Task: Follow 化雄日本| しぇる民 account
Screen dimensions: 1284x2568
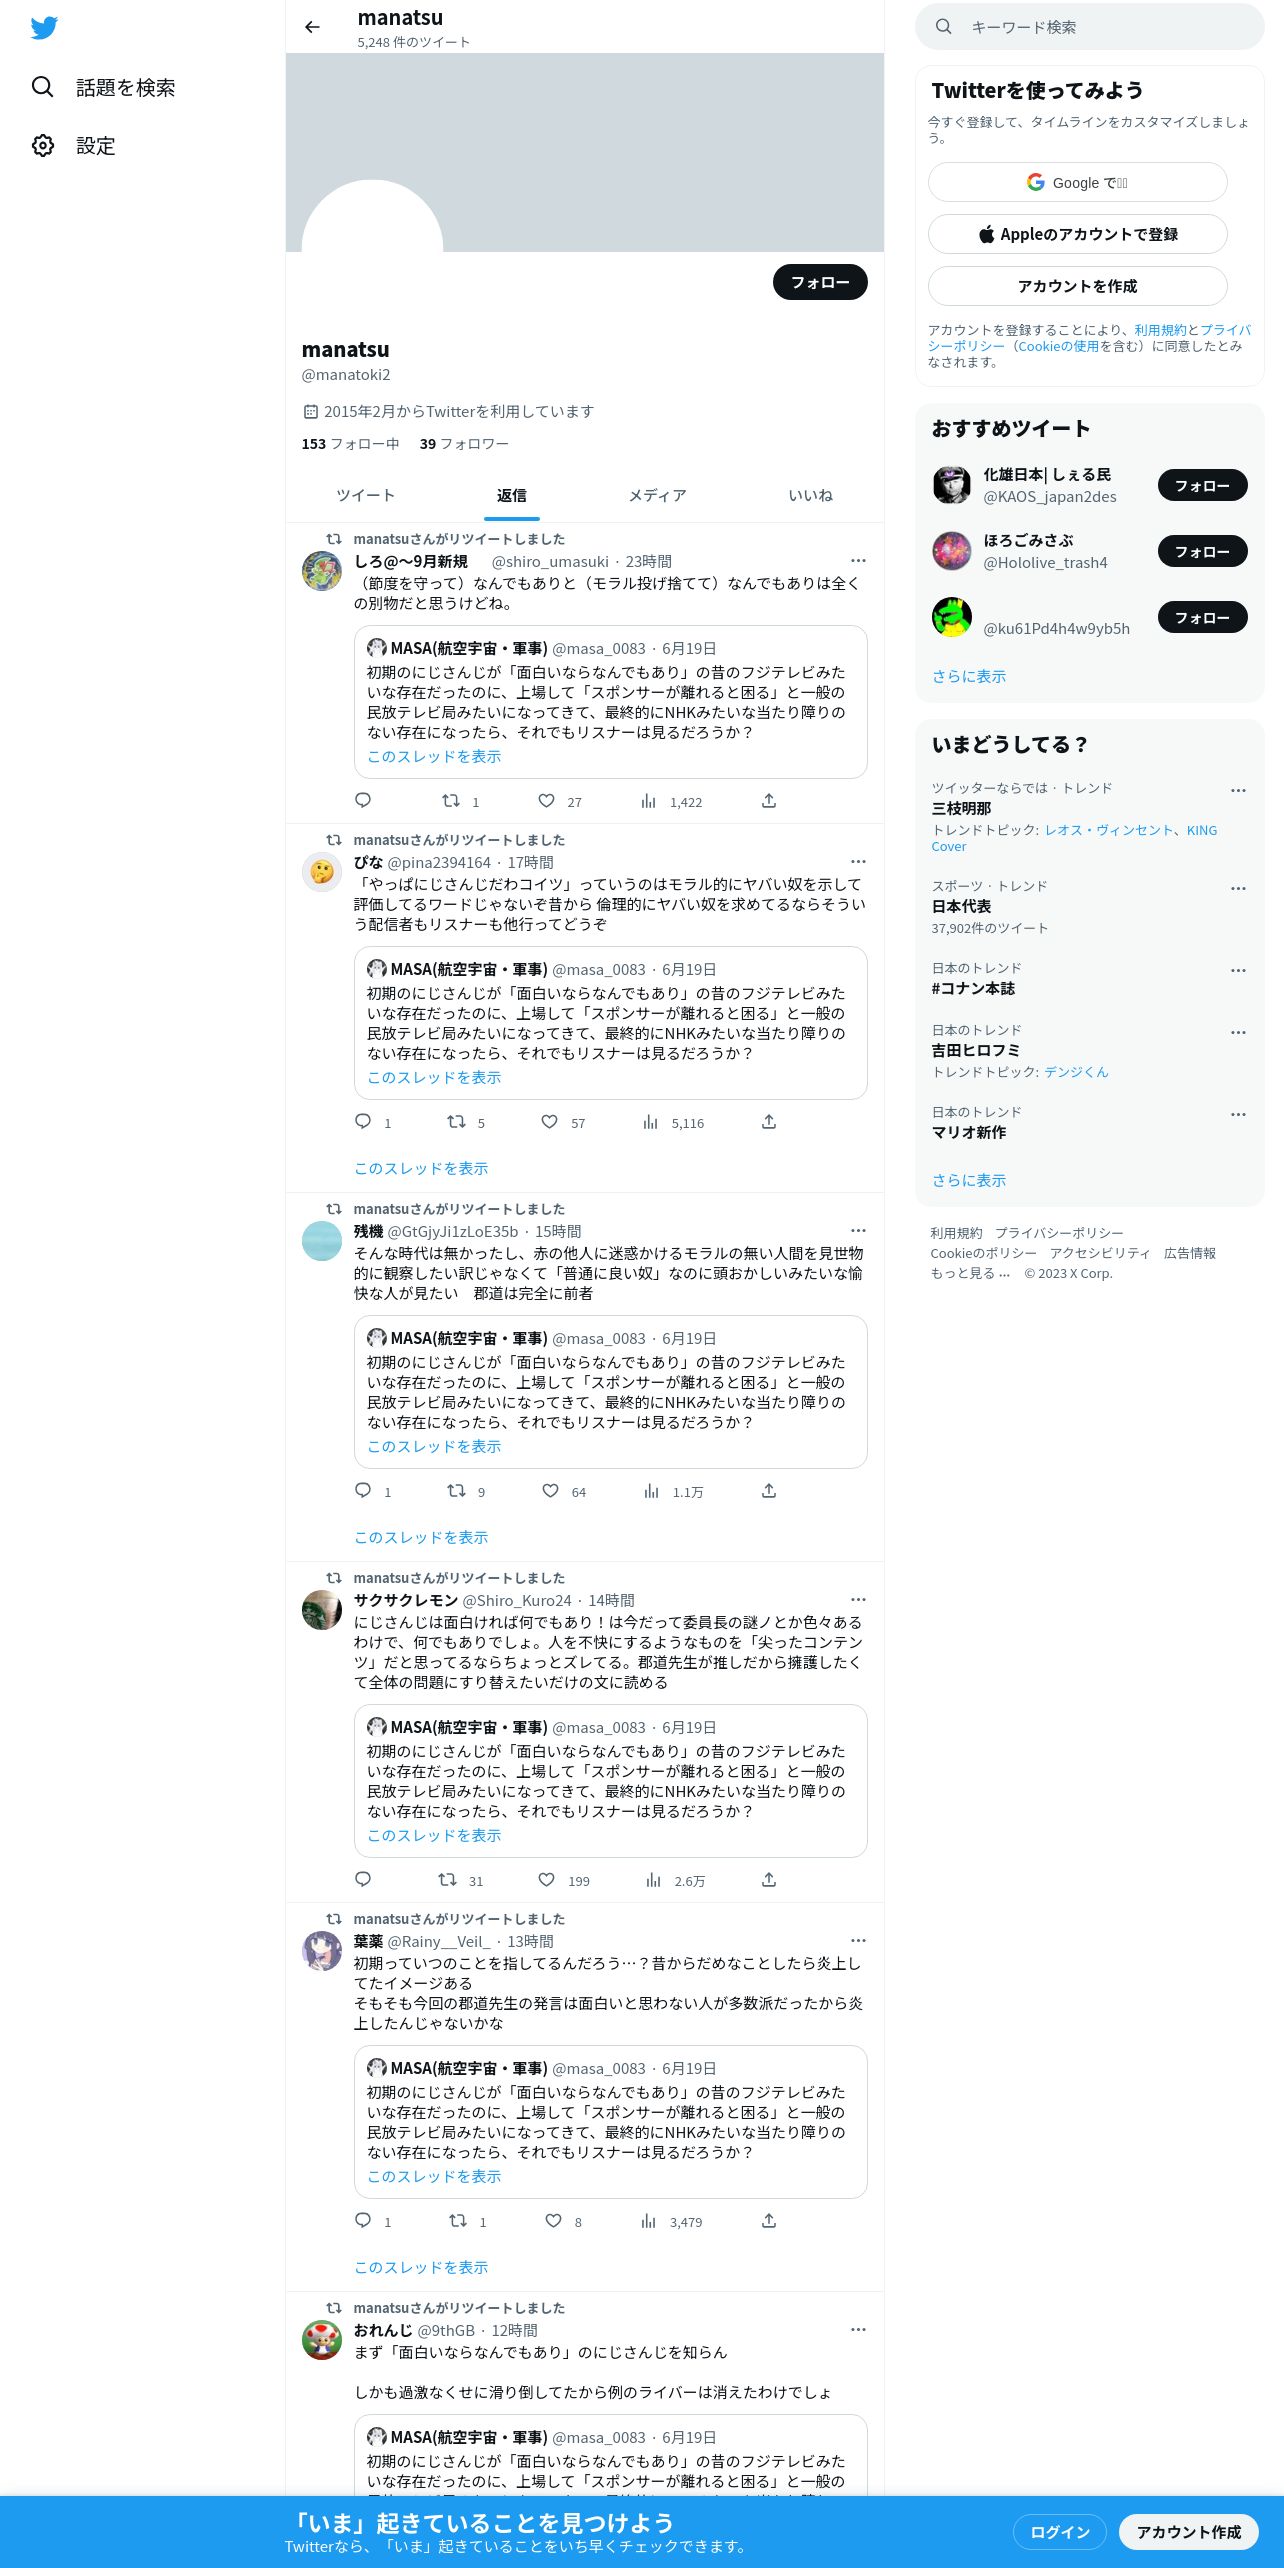Action: [1202, 485]
